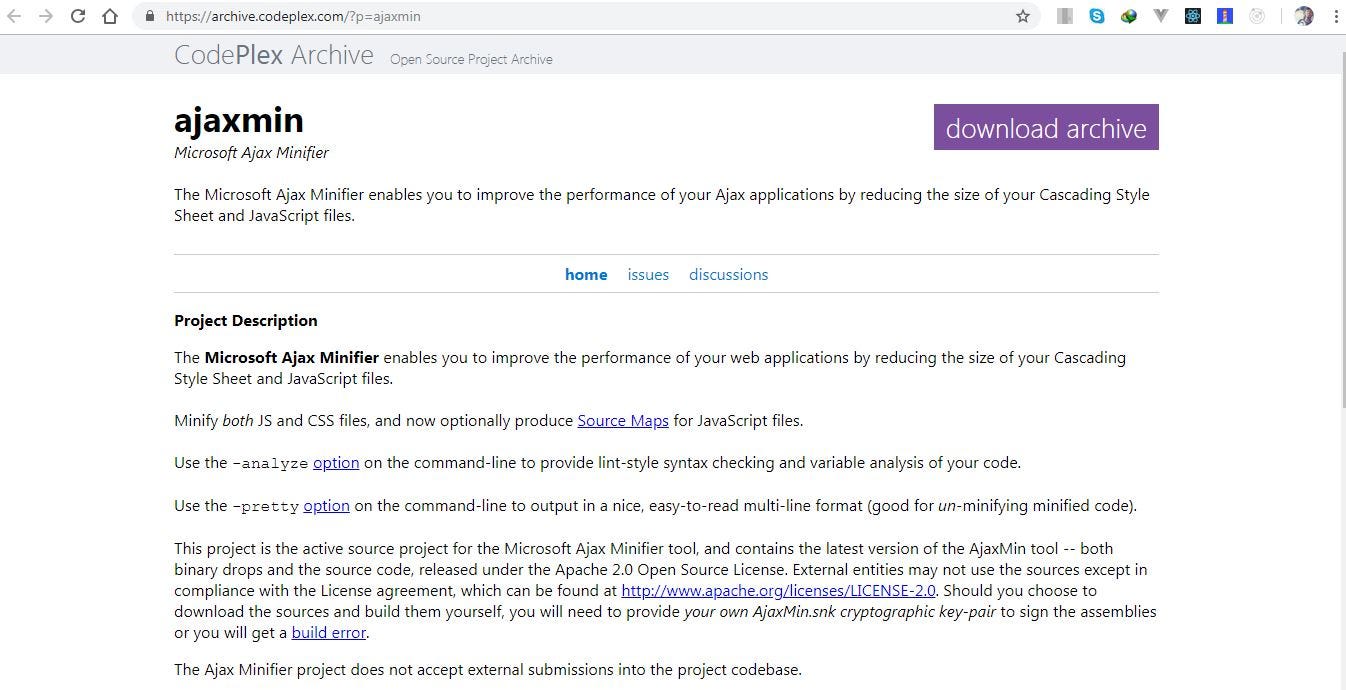Bookmark this page with the star icon
Image resolution: width=1346 pixels, height=690 pixels.
(1023, 16)
